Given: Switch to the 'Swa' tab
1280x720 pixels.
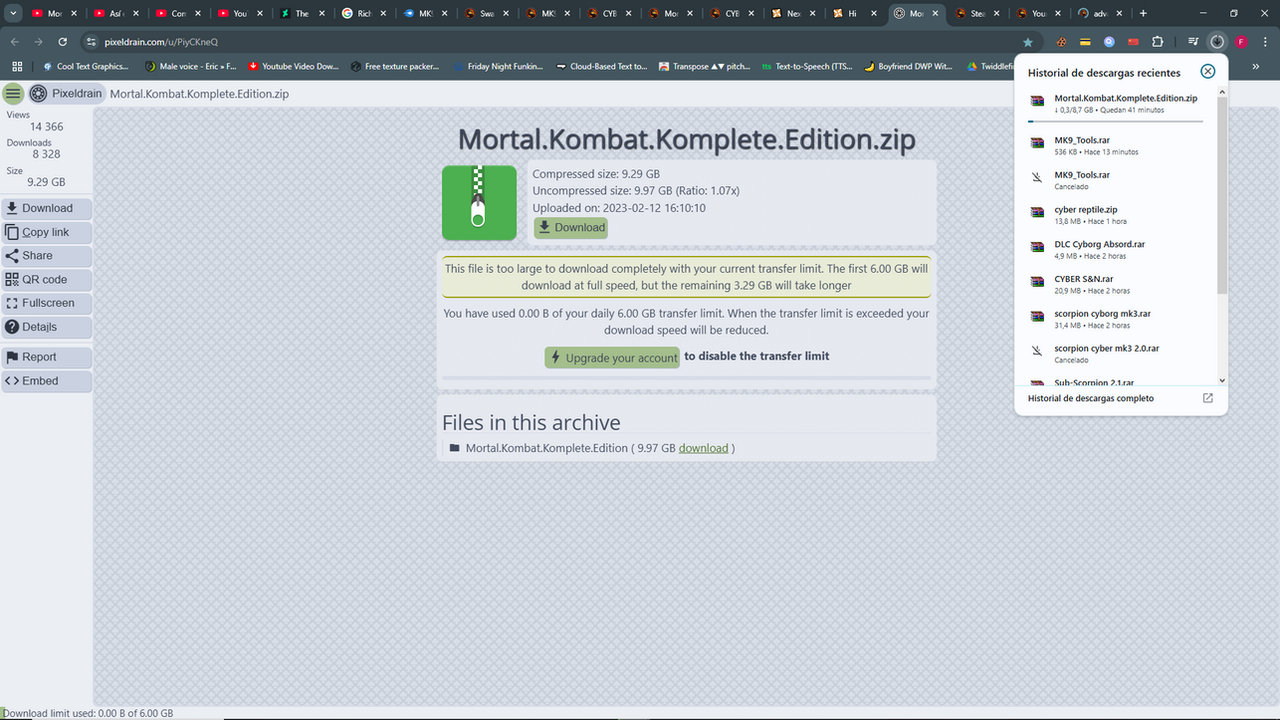Looking at the screenshot, I should [x=488, y=14].
